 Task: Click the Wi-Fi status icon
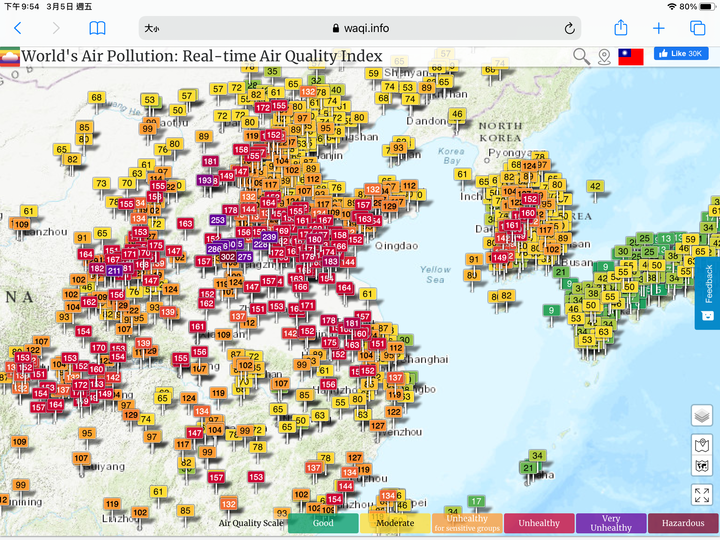click(x=672, y=6)
